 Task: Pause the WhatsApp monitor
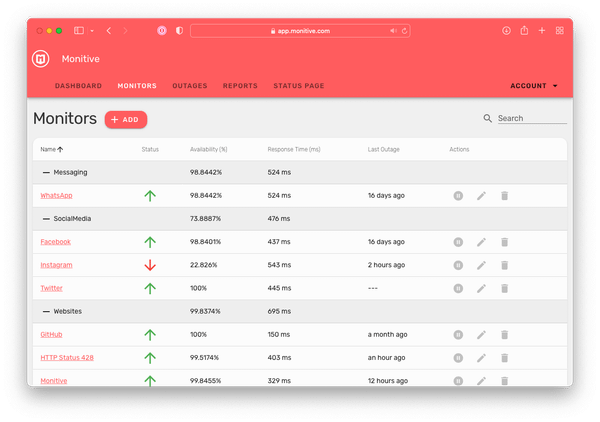tap(458, 196)
